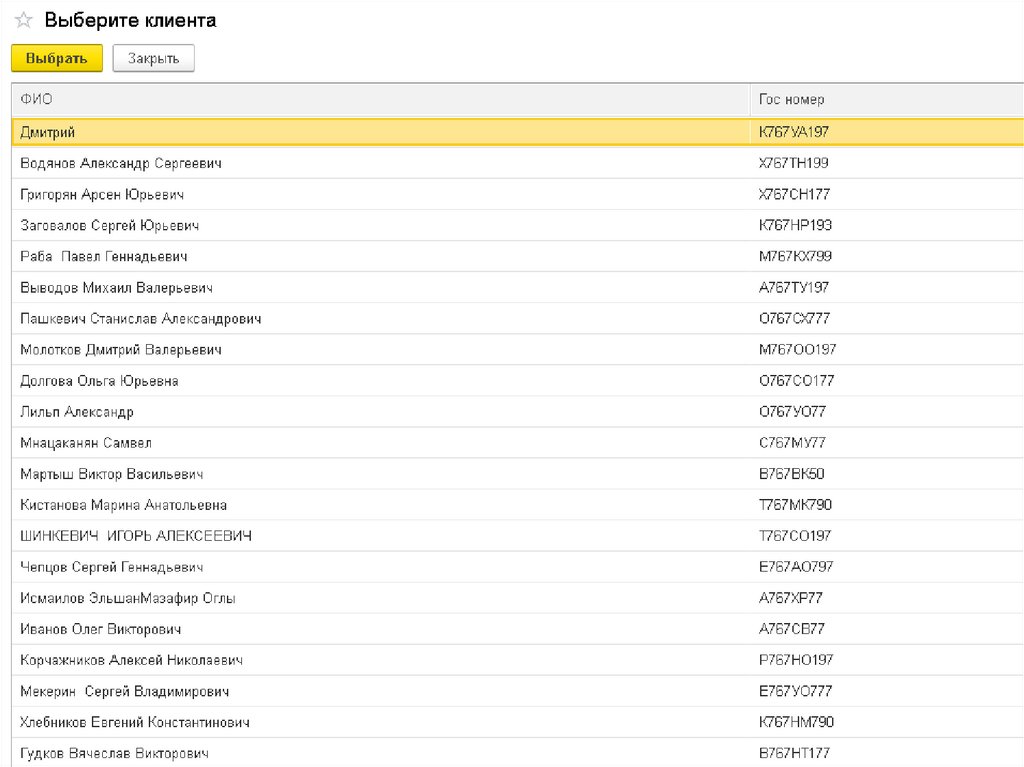Select client Григорян Арсен Юрьевич

pos(102,194)
